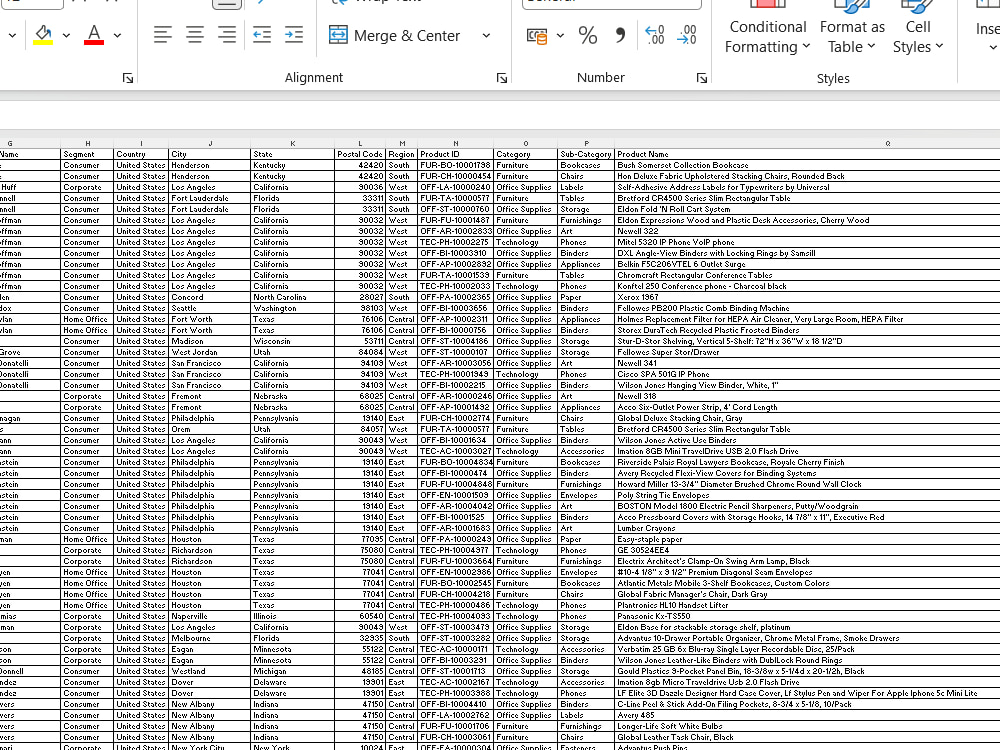Image resolution: width=1000 pixels, height=750 pixels.
Task: Click cell with FUR-BO-10001798
Action: click(455, 165)
